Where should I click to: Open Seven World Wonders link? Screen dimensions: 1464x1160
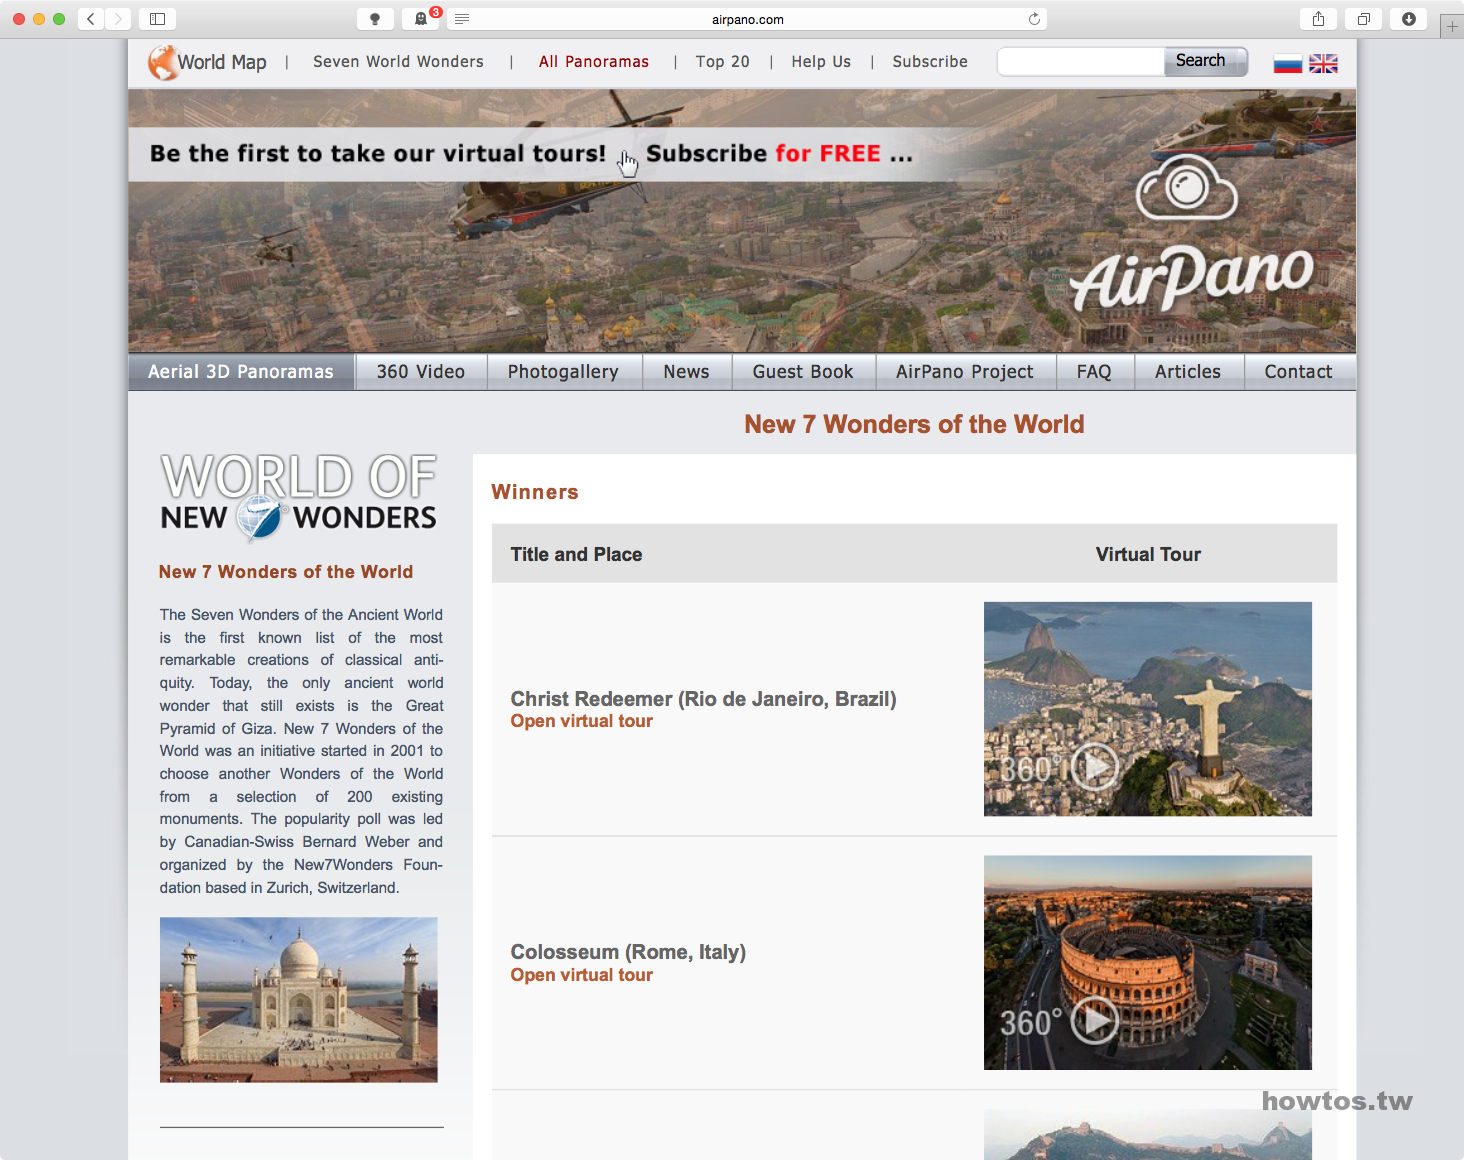398,62
